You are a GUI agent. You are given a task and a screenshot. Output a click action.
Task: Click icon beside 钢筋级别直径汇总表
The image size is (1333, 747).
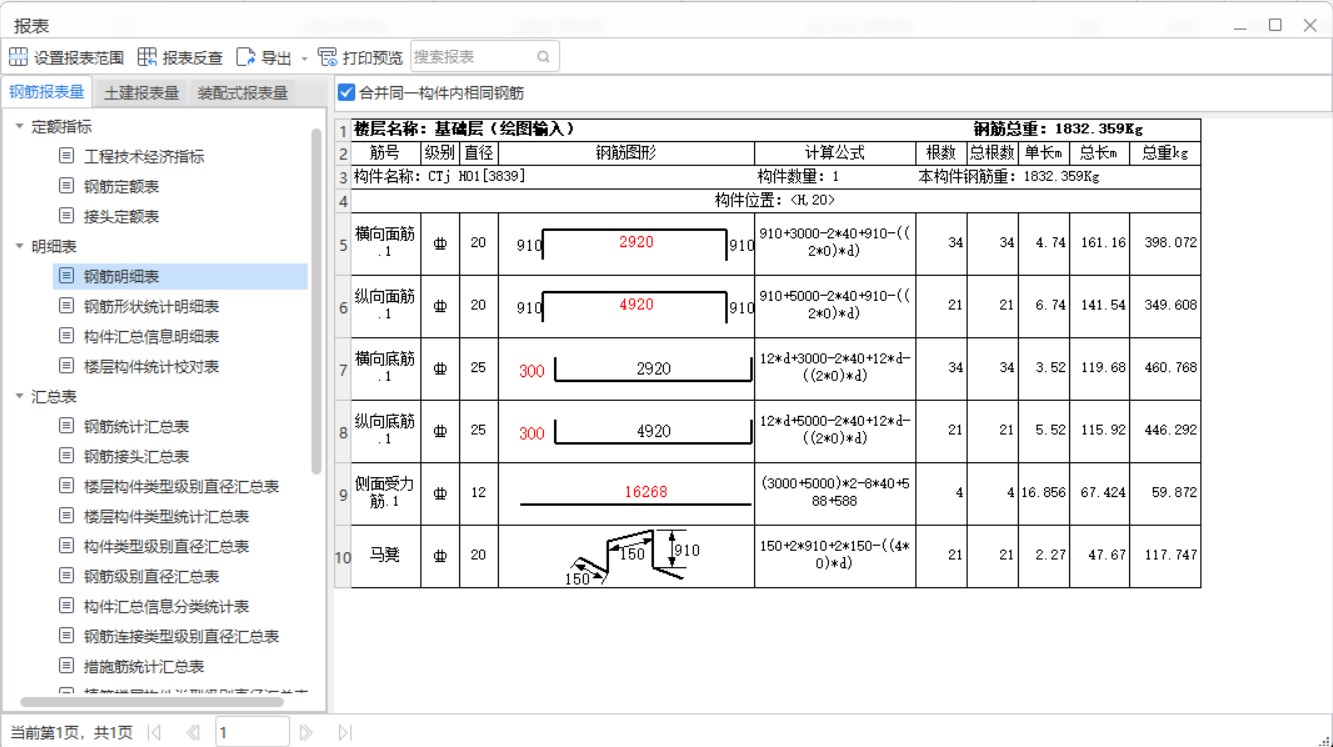tap(66, 576)
